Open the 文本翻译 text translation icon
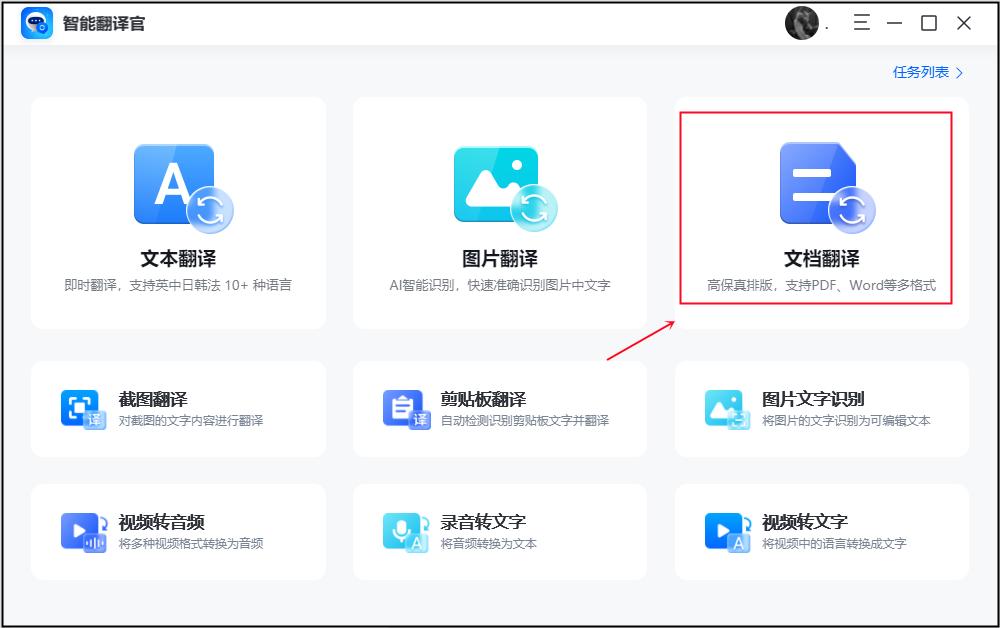This screenshot has width=1000, height=628. [180, 185]
